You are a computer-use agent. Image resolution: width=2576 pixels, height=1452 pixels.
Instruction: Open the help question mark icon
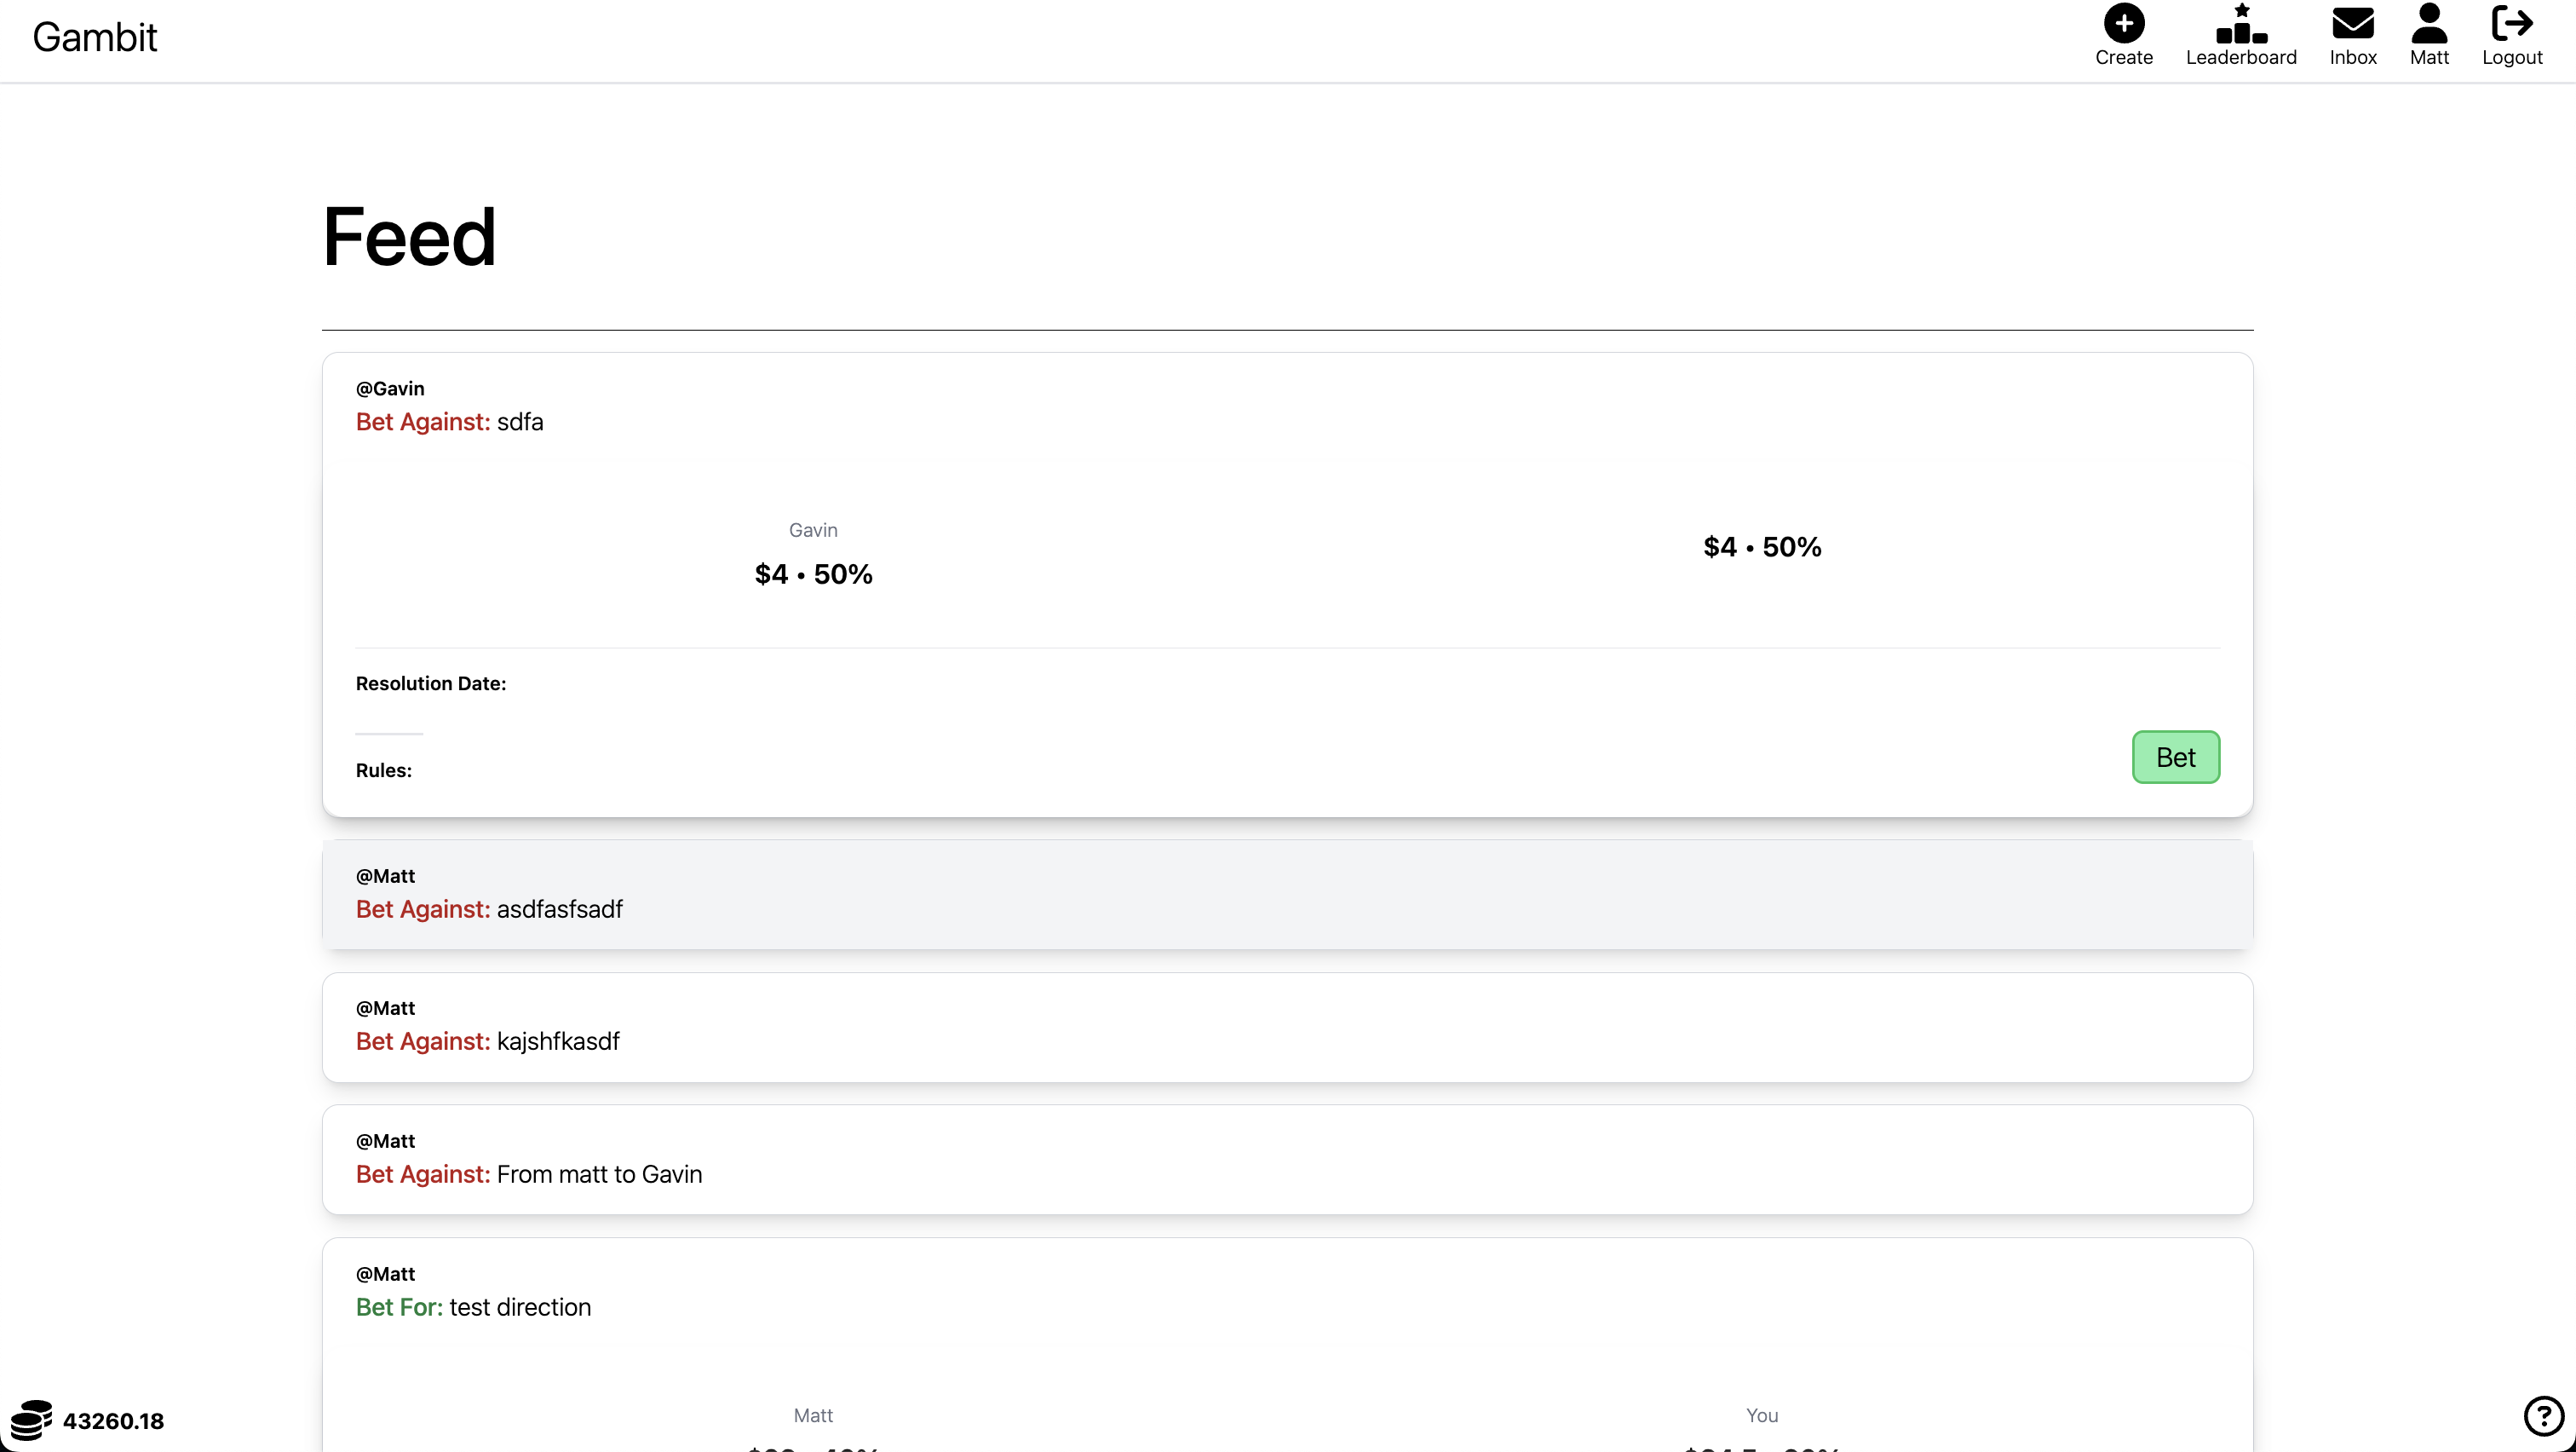click(2543, 1416)
